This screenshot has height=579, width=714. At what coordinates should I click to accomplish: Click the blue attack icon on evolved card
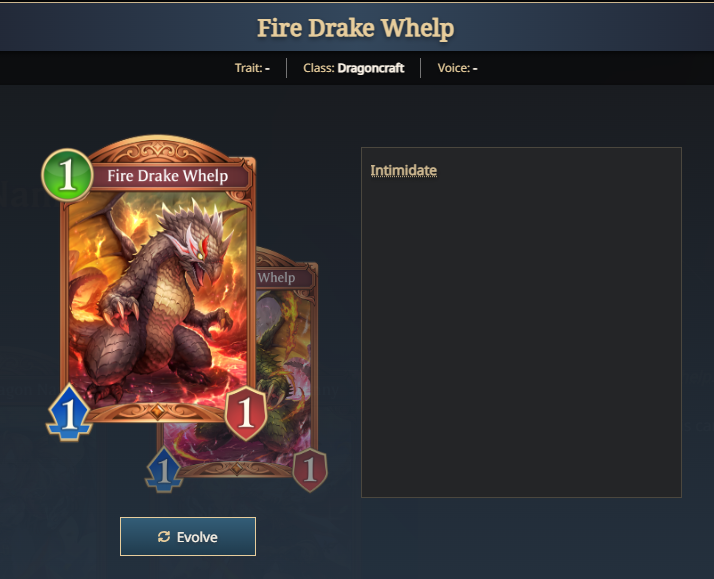click(164, 470)
